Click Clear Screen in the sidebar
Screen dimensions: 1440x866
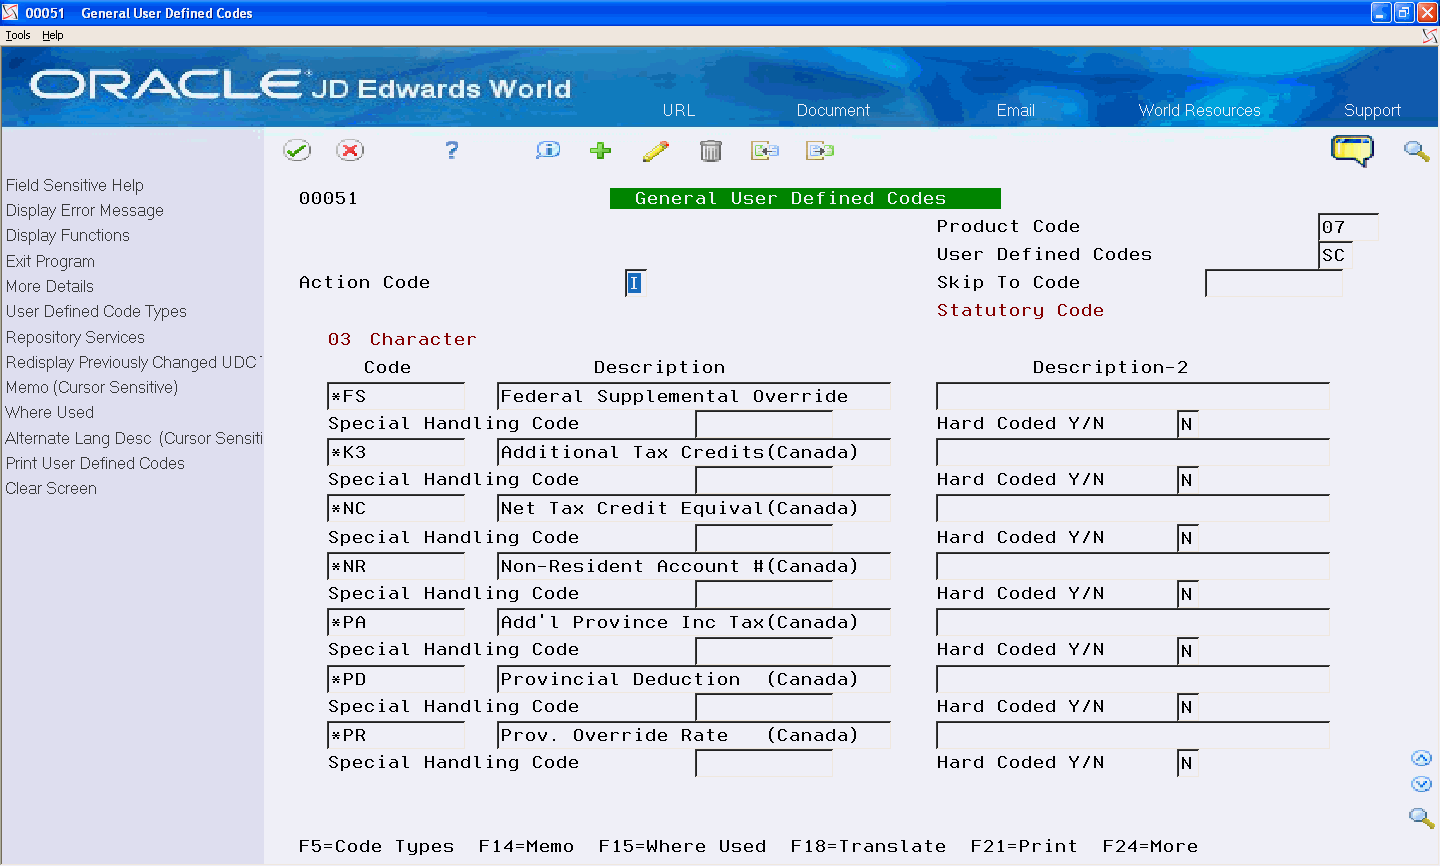click(x=51, y=488)
